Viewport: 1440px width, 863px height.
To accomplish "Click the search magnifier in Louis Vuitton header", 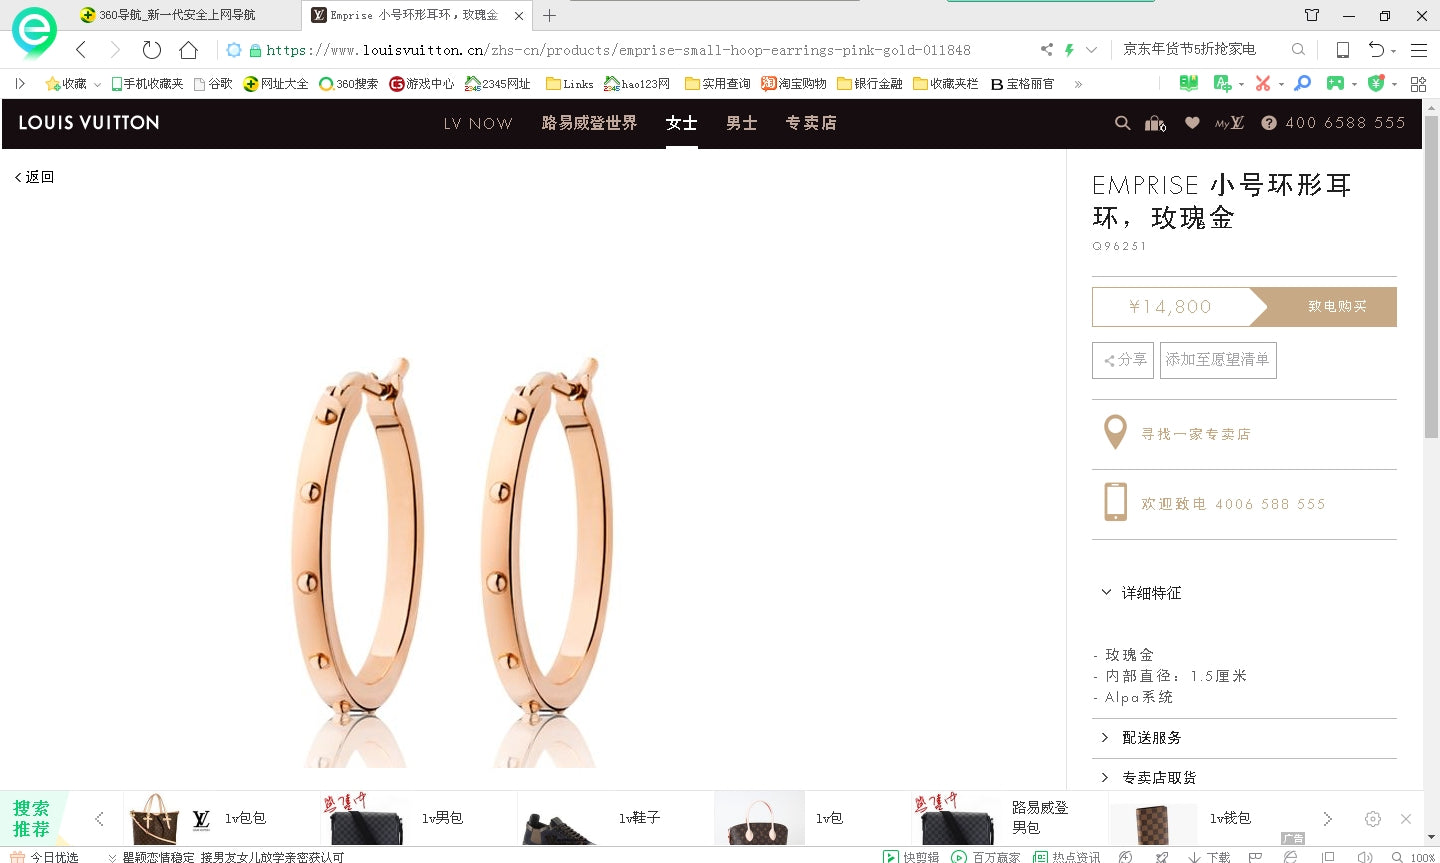I will (x=1122, y=123).
